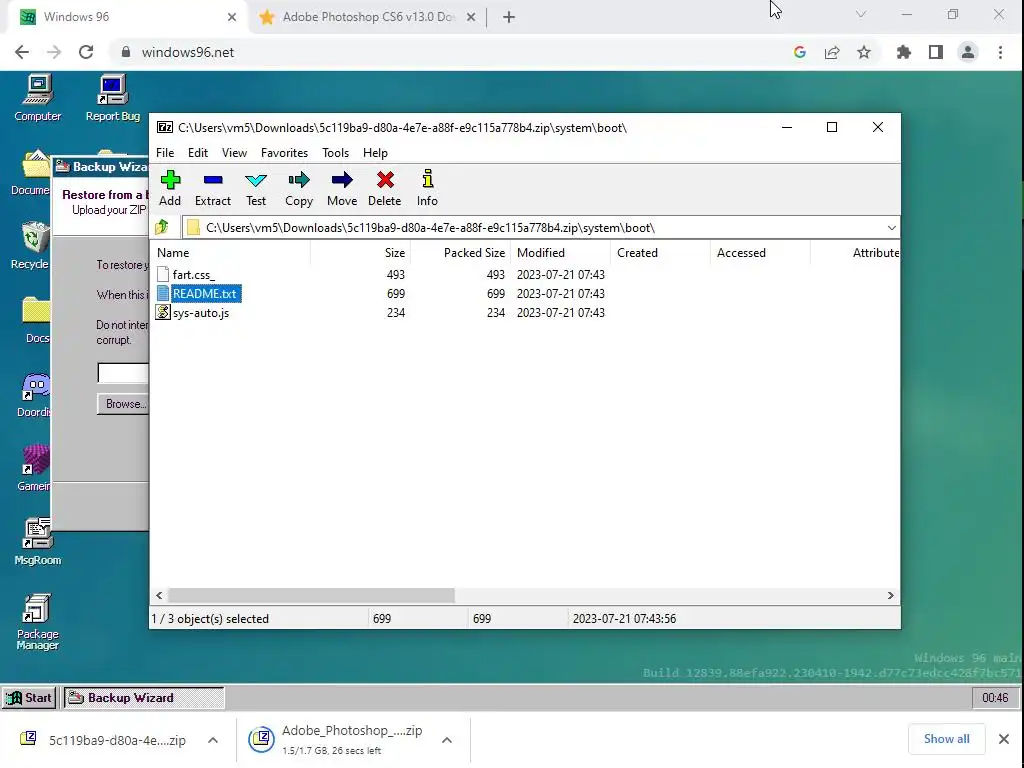Screen dimensions: 1024x768
Task: Open the Documents folder desktop icon
Action: click(x=31, y=172)
